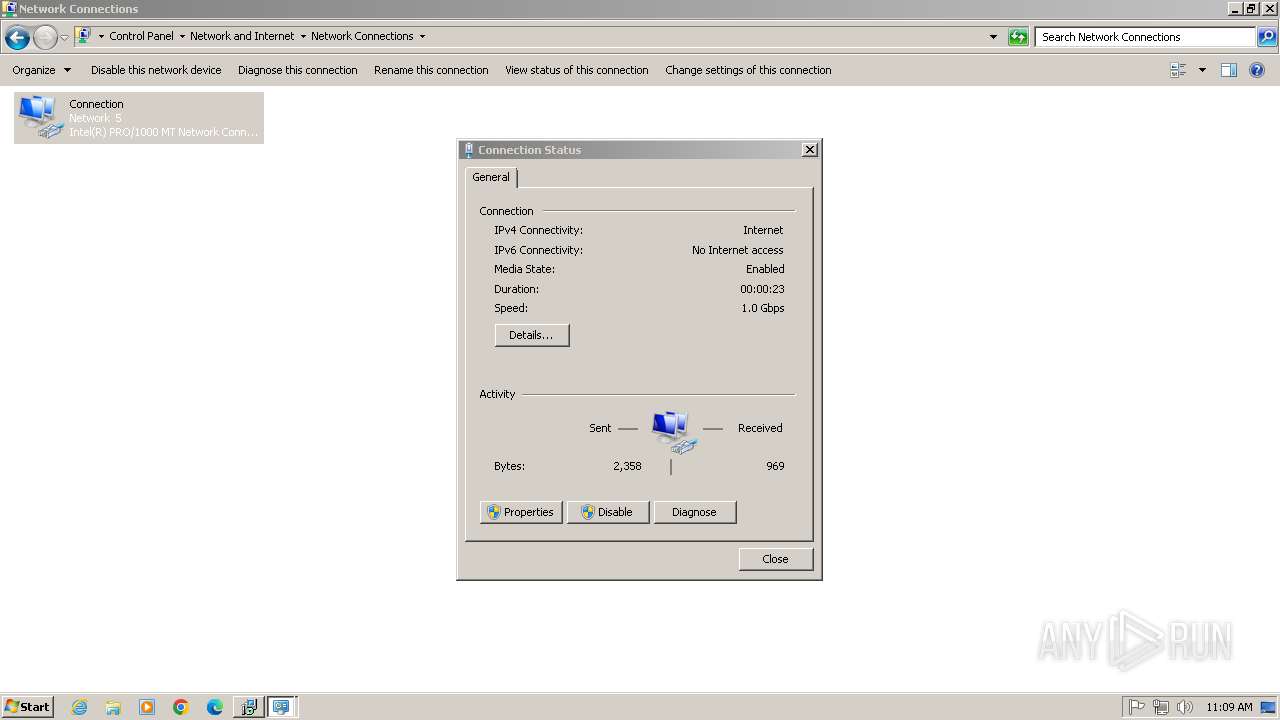Switch to the Network Connections taskbar window
This screenshot has width=1280, height=720.
click(248, 707)
